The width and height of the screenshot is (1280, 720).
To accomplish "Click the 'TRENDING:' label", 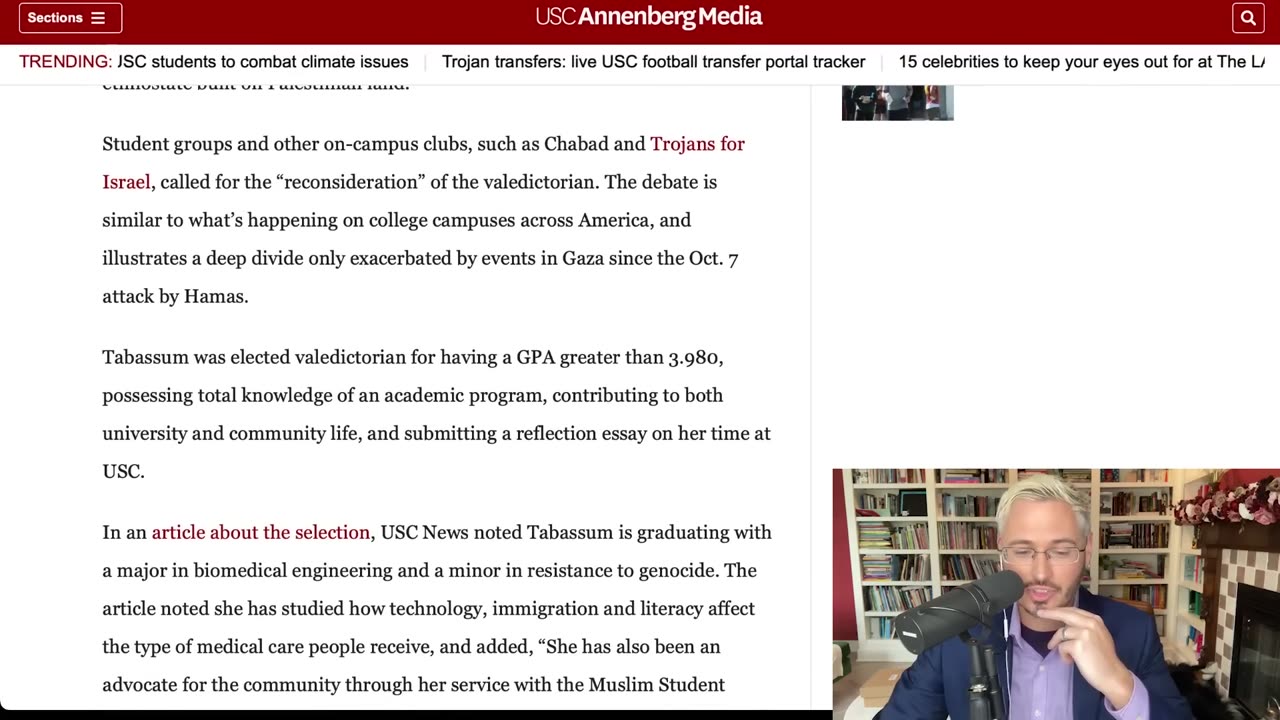I will pos(66,62).
